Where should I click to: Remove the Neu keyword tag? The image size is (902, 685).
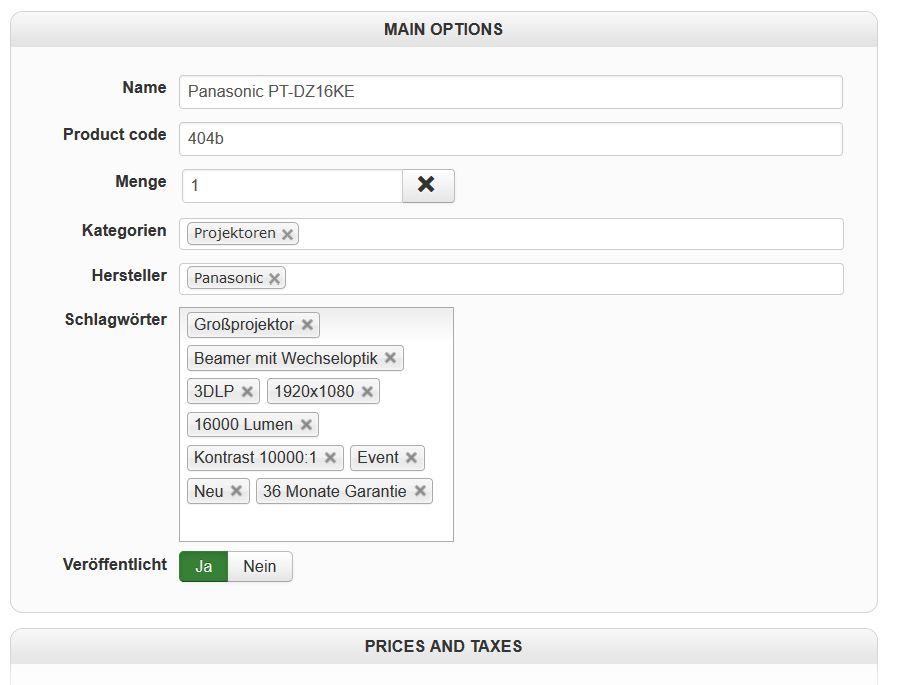(236, 491)
